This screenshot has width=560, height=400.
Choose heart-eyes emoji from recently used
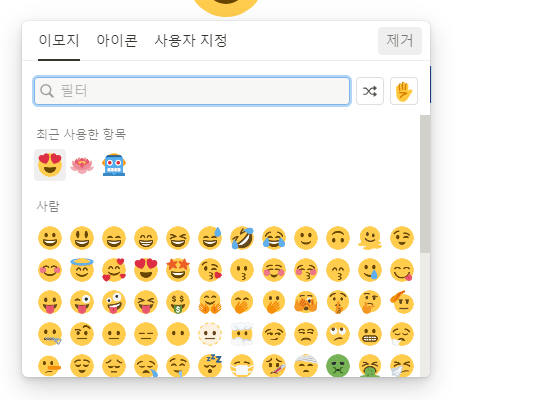pyautogui.click(x=50, y=165)
